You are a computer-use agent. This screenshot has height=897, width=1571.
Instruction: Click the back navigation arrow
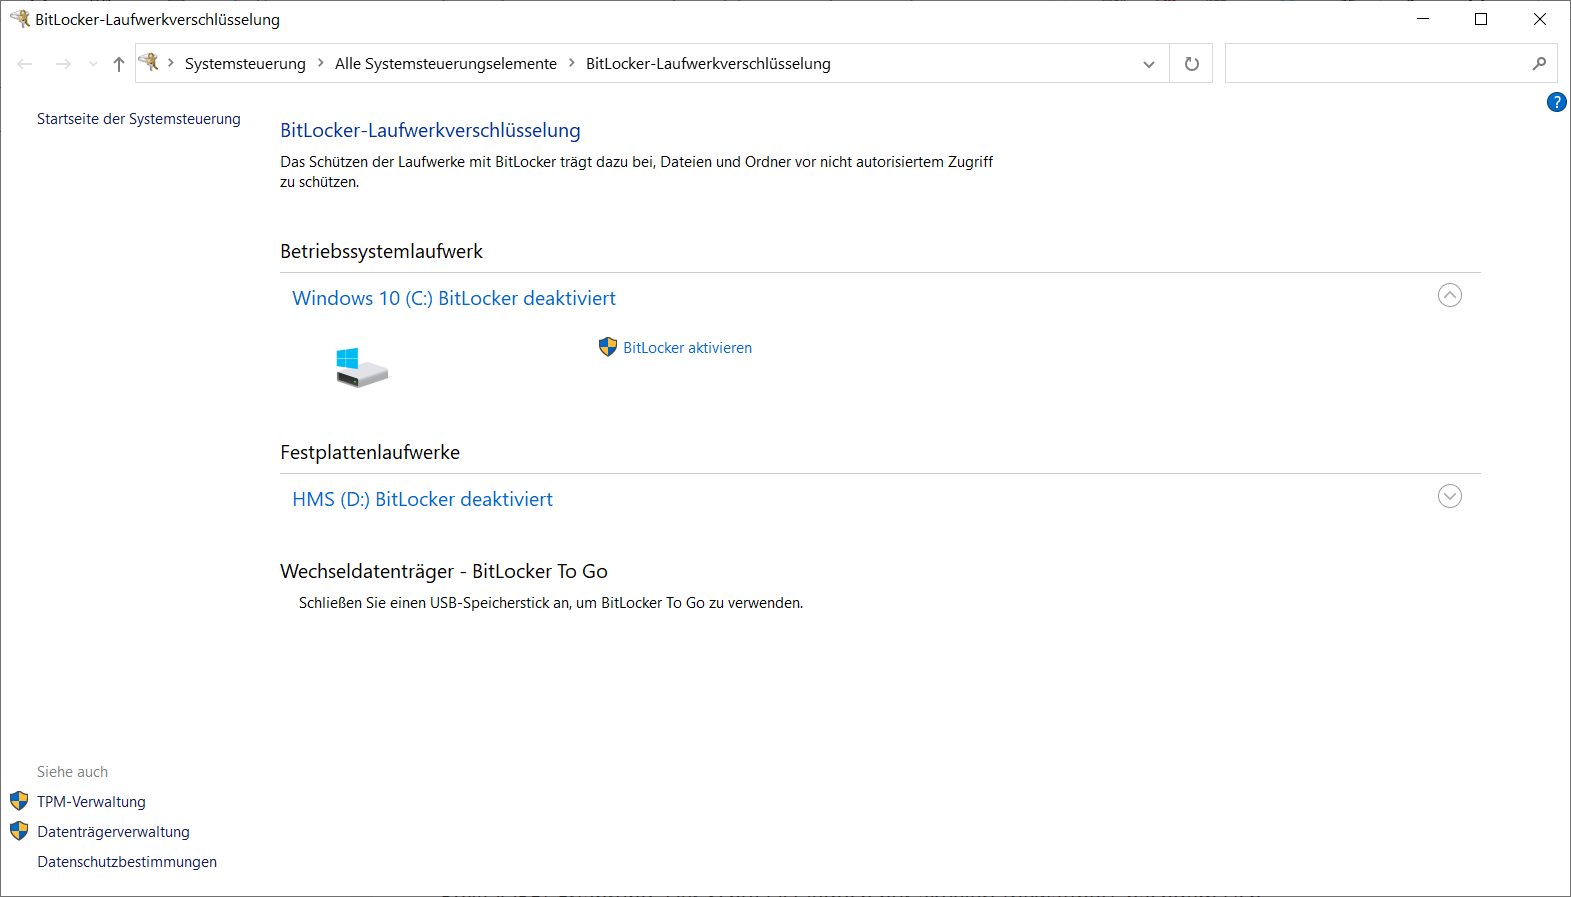click(25, 64)
